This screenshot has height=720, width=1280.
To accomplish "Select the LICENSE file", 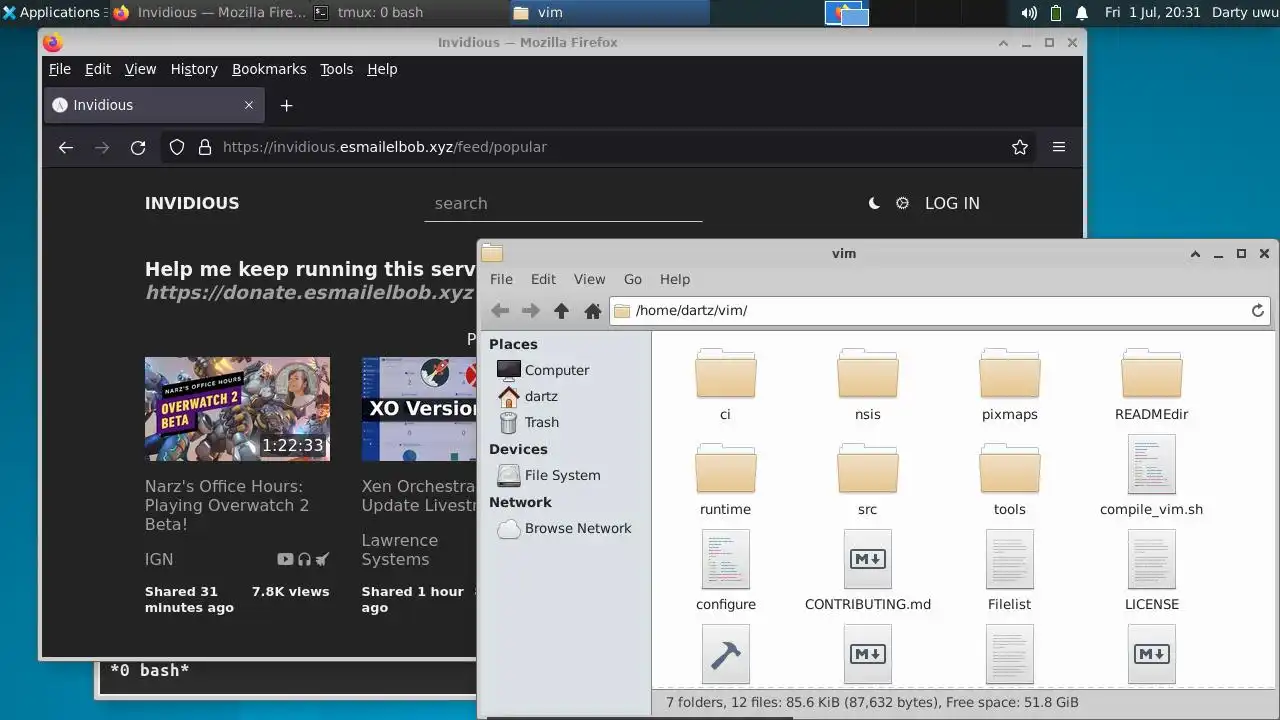I will coord(1151,572).
